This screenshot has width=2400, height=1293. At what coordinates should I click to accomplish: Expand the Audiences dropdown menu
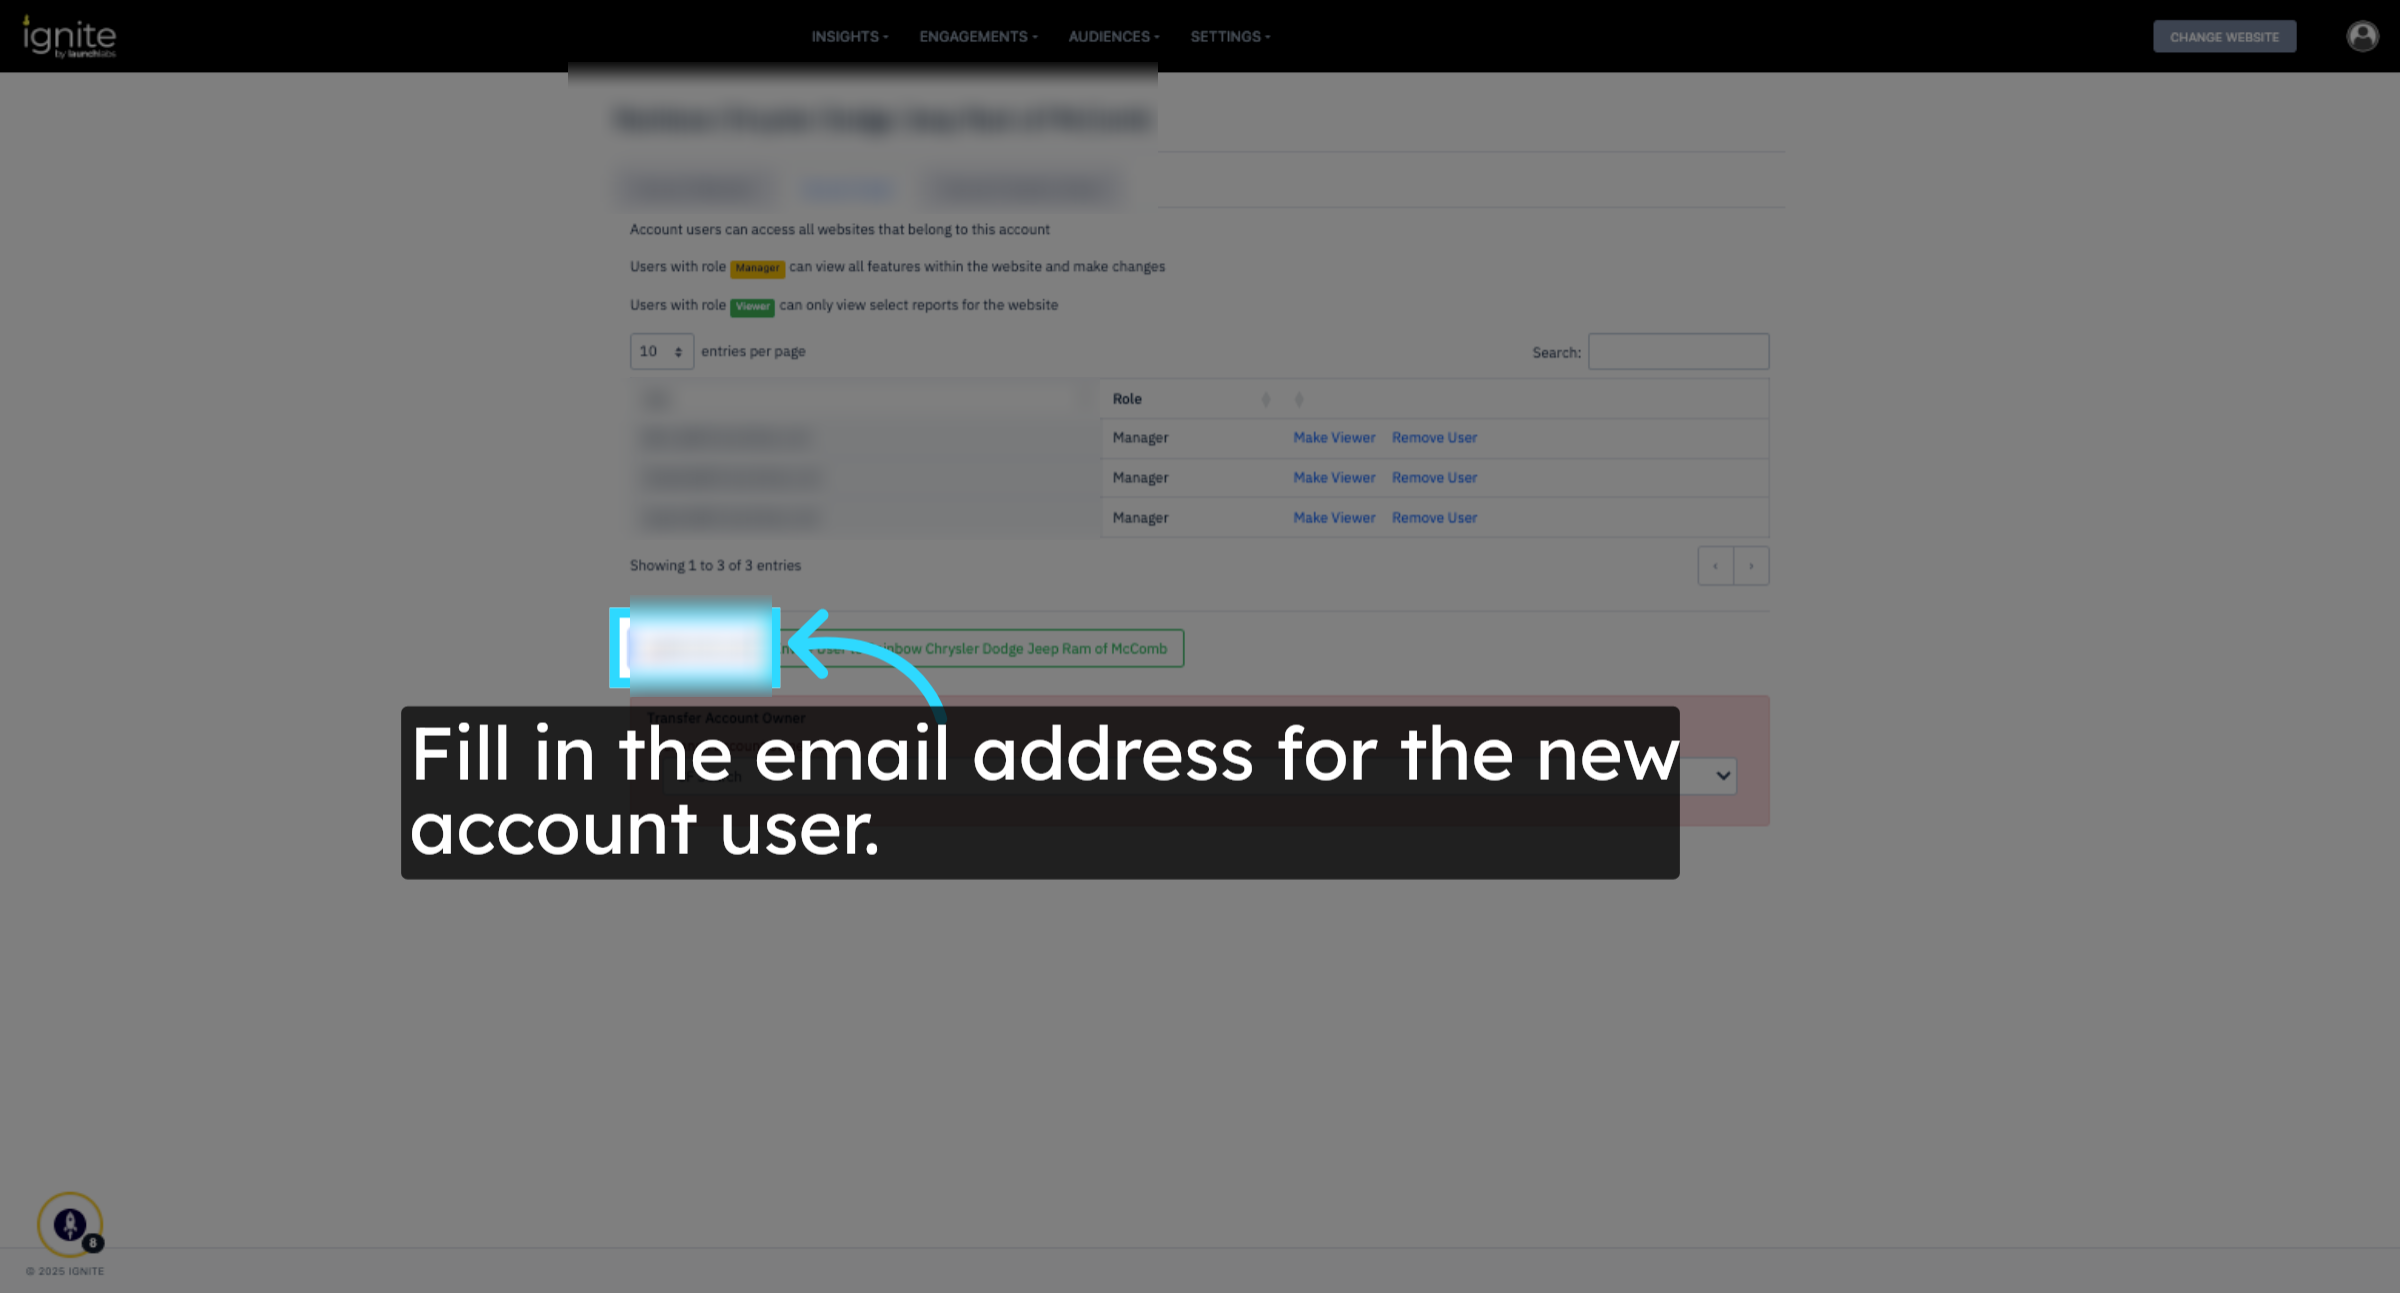(1113, 37)
